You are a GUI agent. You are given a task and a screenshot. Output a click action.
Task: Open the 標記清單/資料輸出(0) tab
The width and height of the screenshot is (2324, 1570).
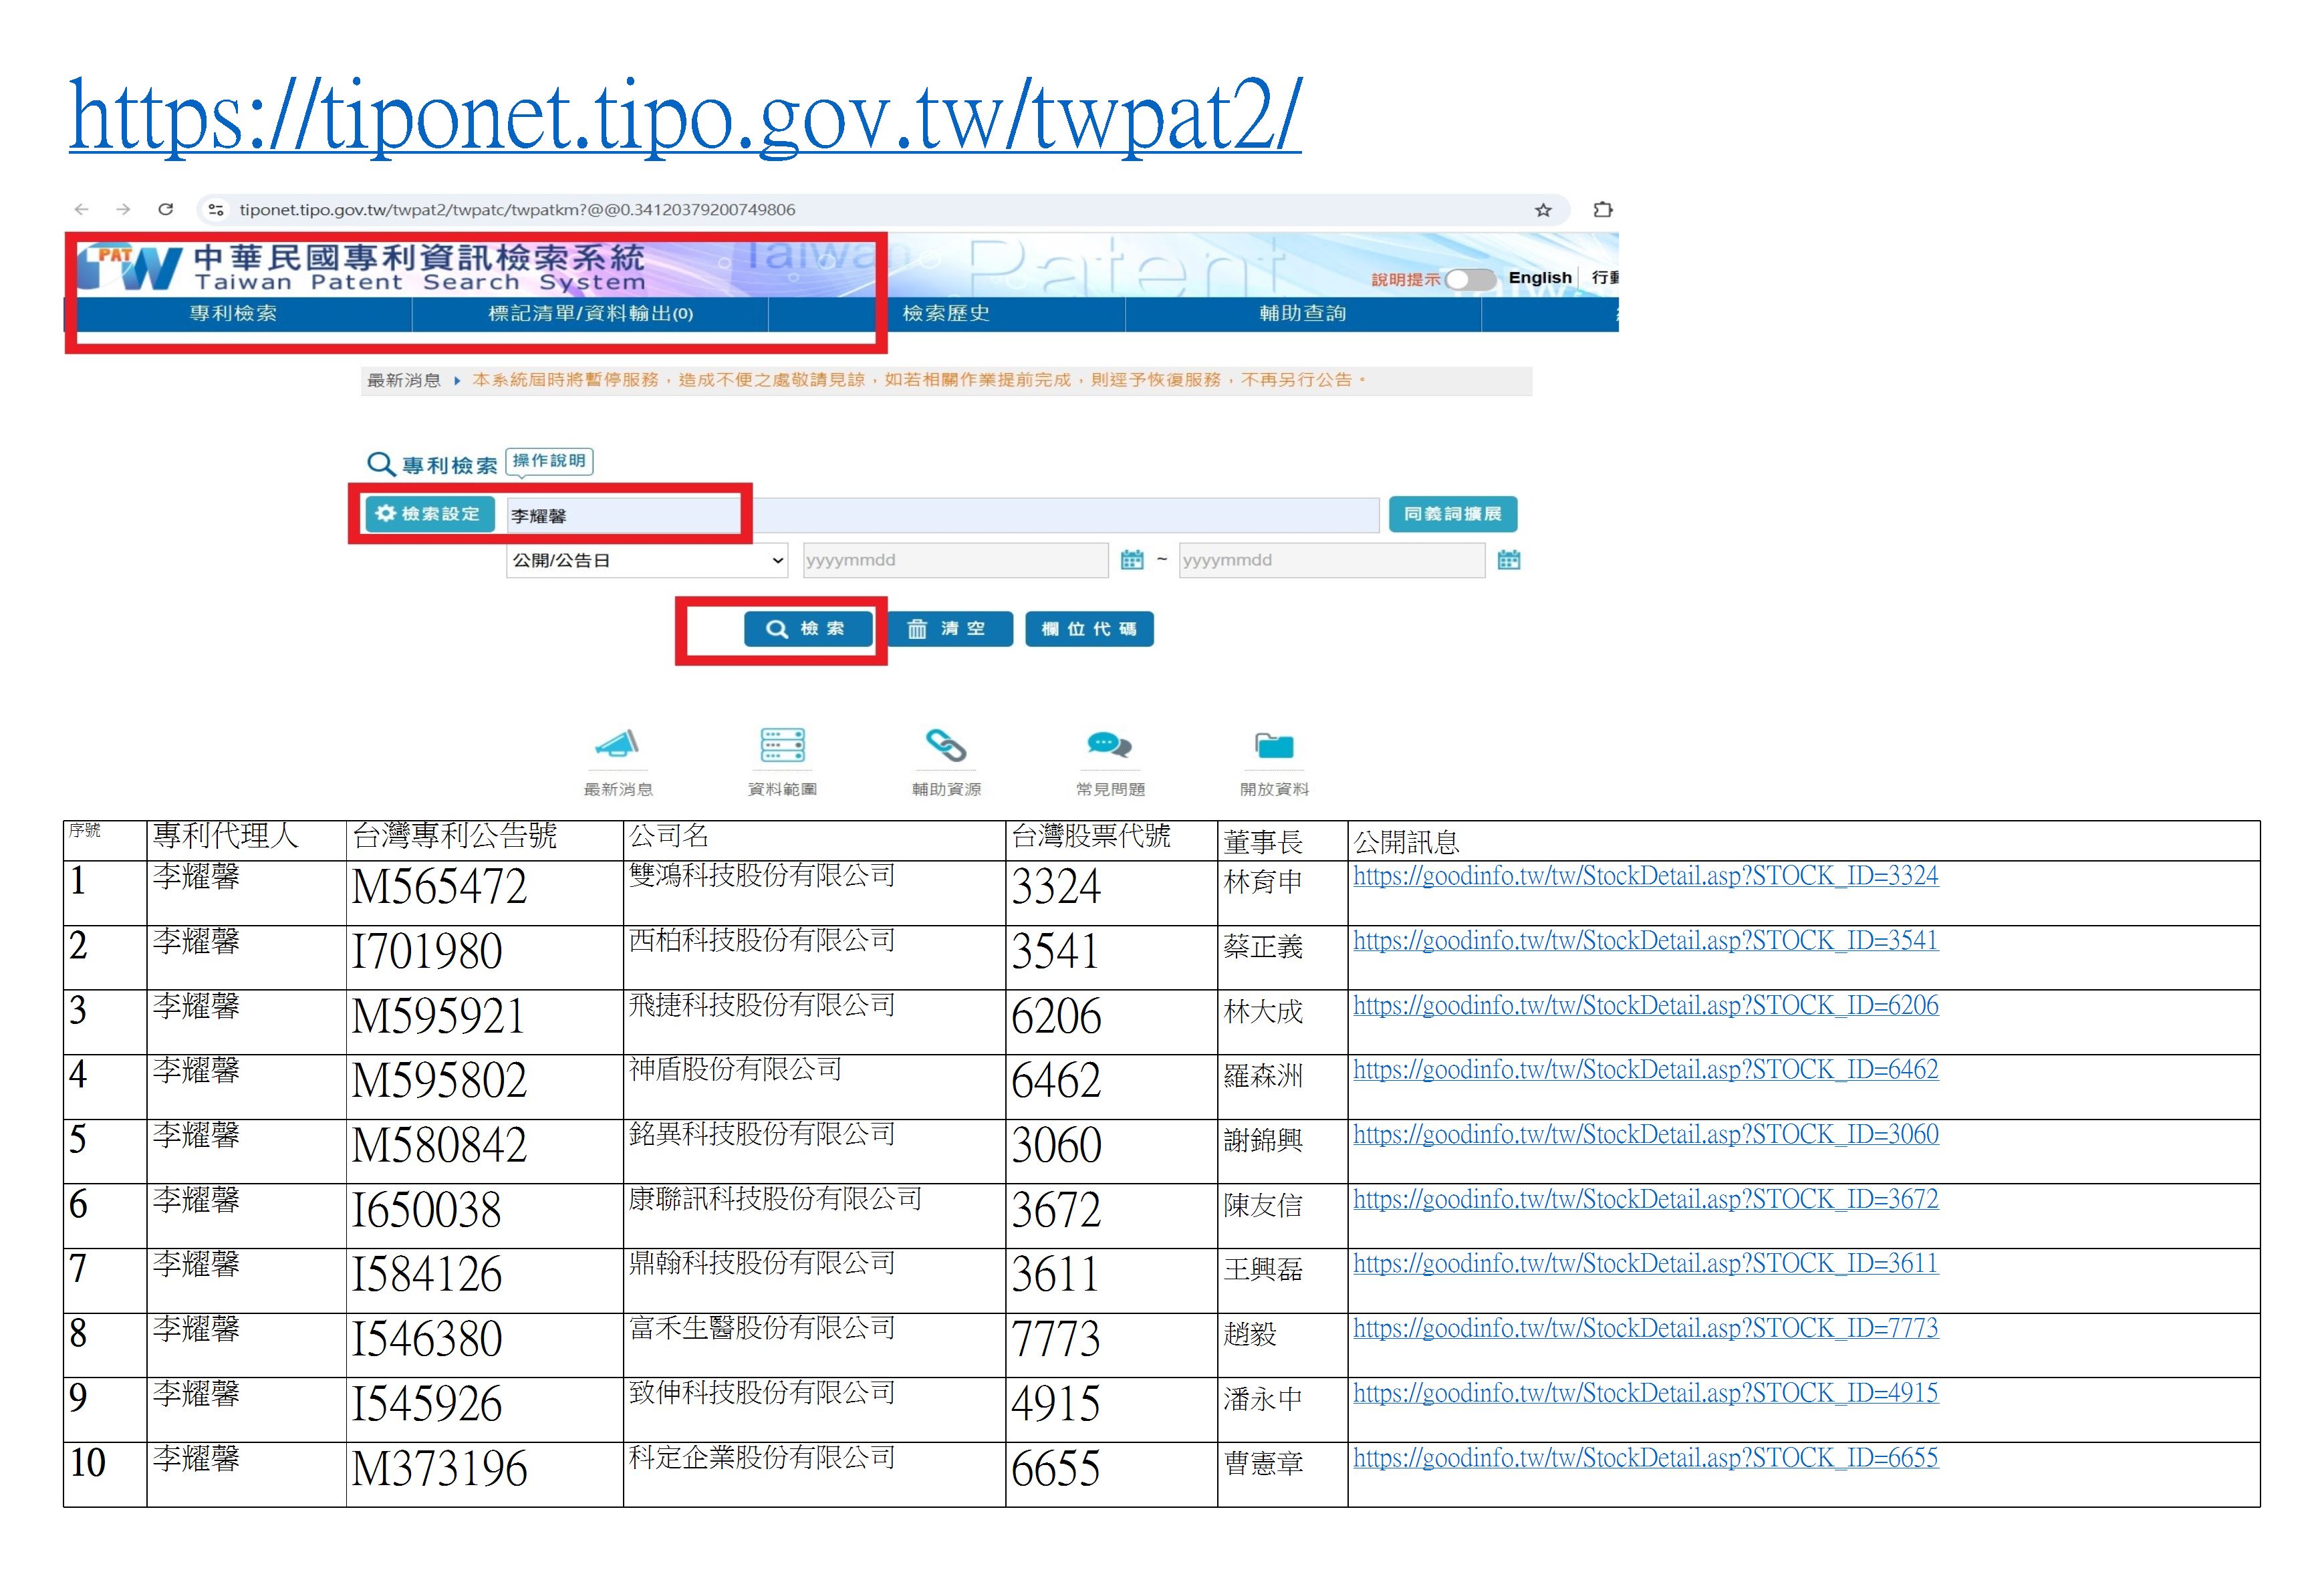590,314
